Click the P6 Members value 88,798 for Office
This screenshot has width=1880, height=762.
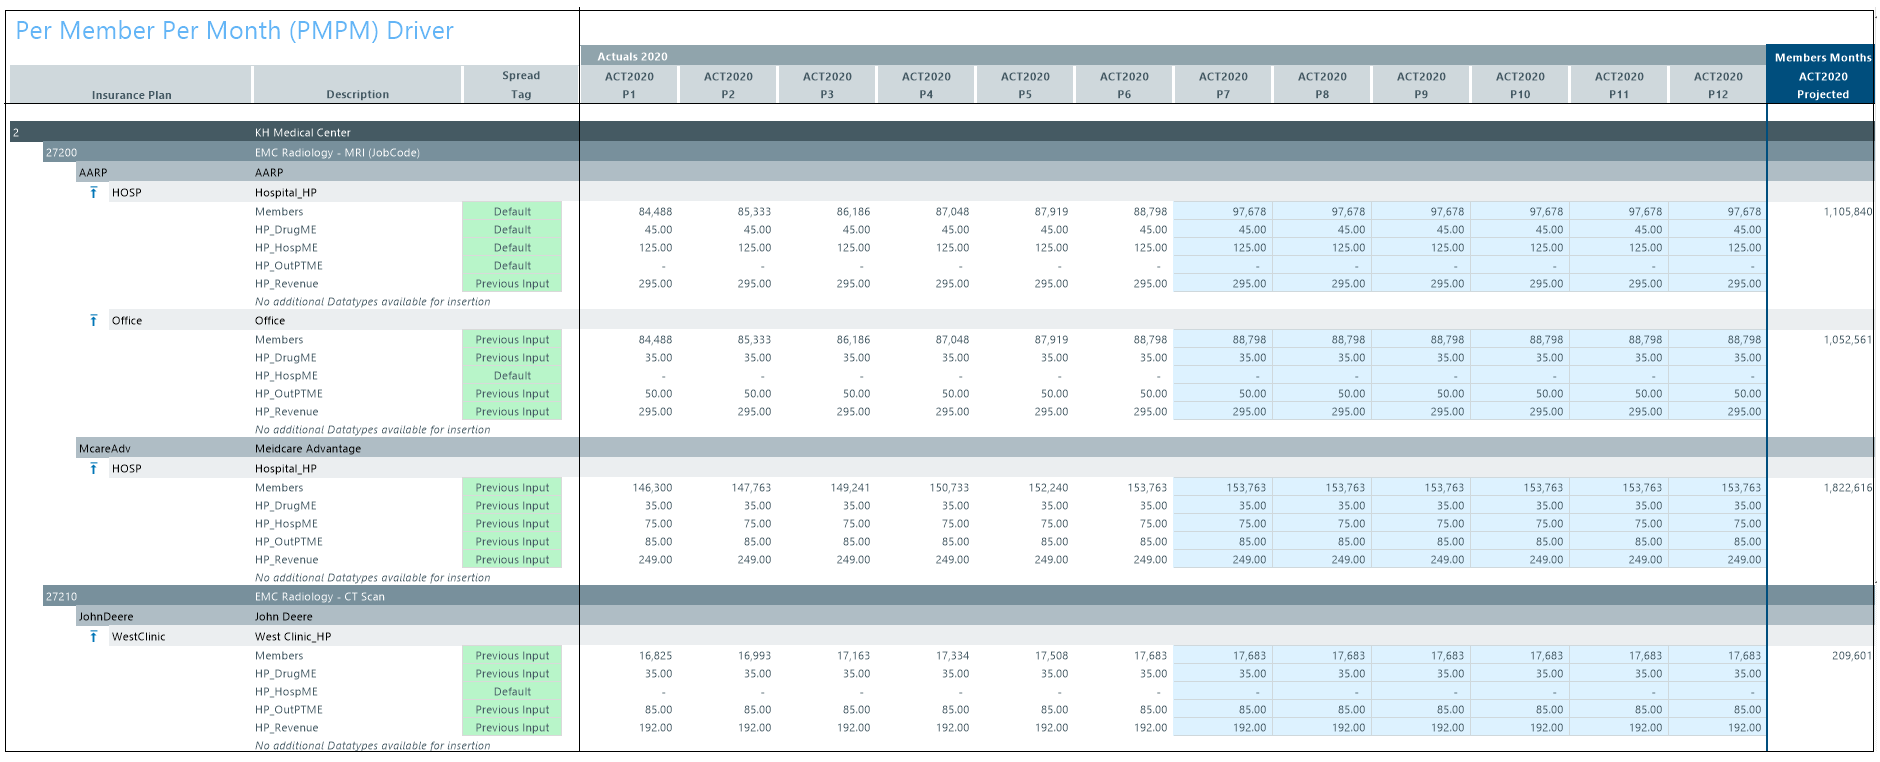click(x=1150, y=339)
